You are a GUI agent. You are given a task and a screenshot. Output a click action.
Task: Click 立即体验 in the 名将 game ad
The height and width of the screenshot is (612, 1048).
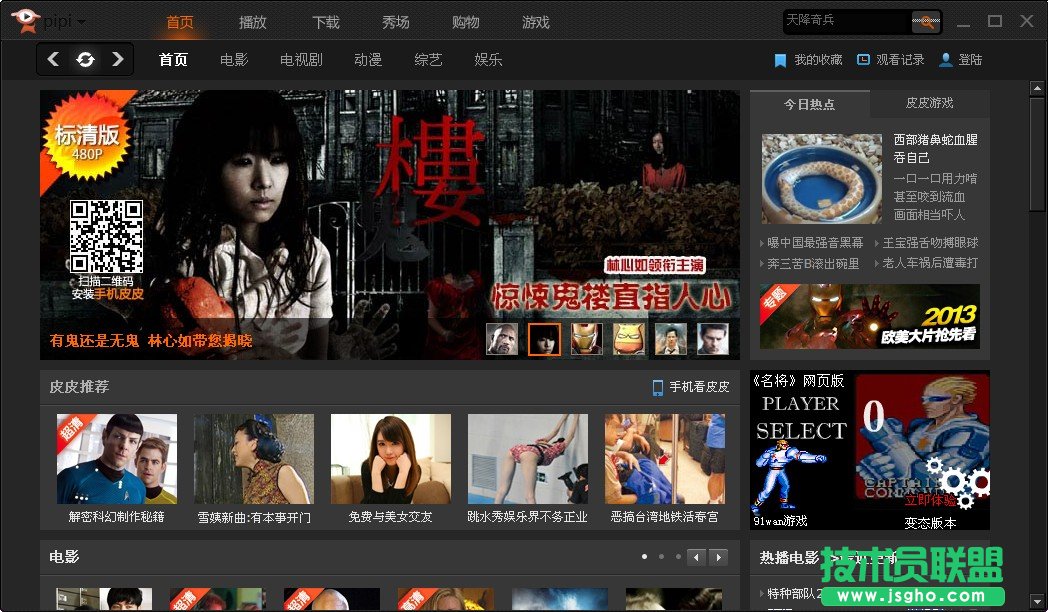click(930, 500)
